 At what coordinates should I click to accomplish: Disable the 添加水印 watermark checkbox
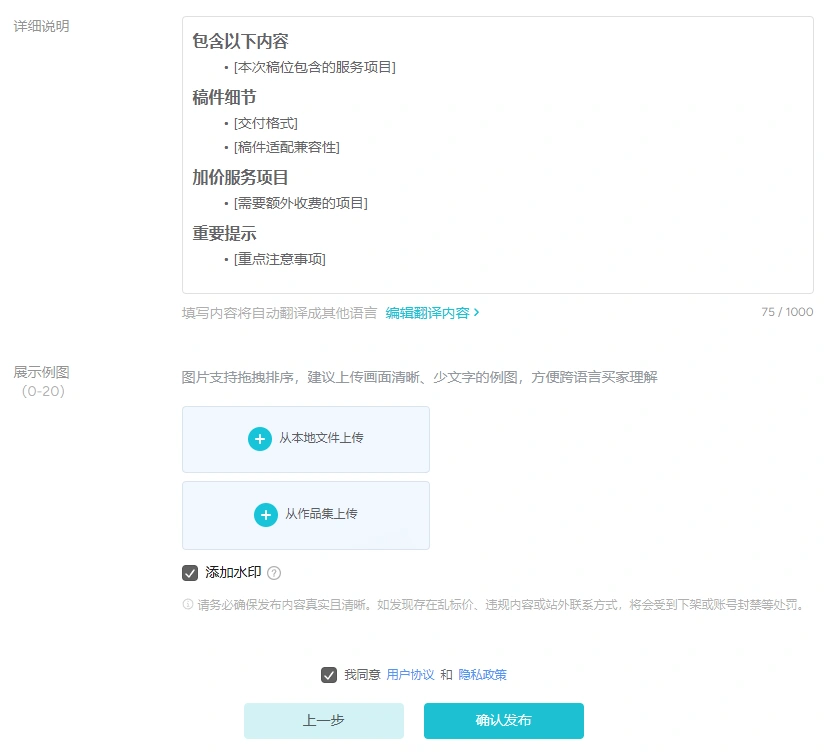(x=188, y=572)
